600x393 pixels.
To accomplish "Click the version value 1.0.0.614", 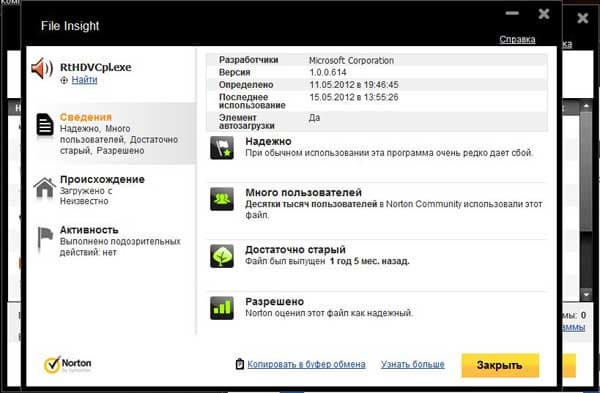I will tap(328, 72).
